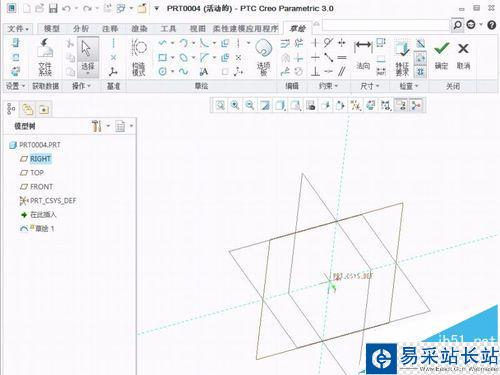Expand the 设置 group dropdown
The image size is (500, 375).
pos(15,86)
